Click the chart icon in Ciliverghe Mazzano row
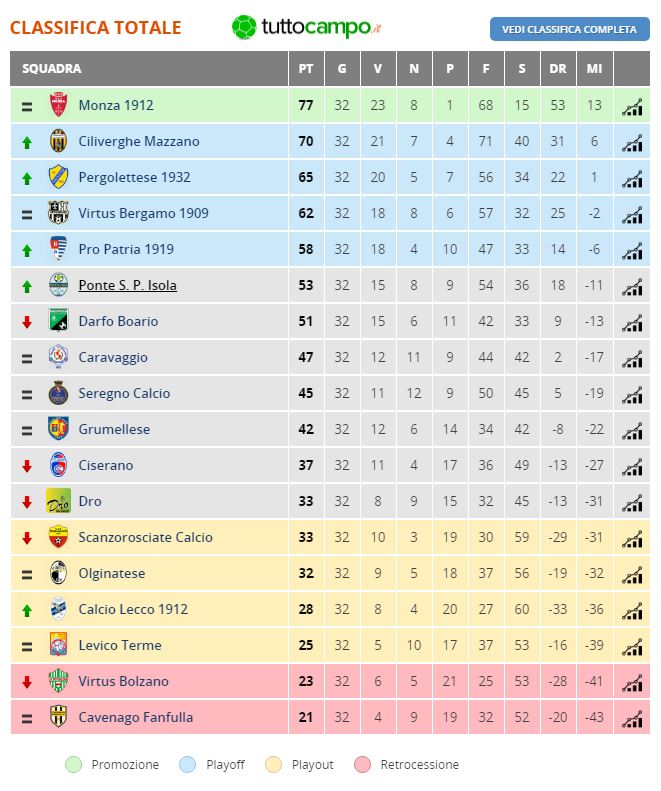661x791 pixels. click(631, 142)
